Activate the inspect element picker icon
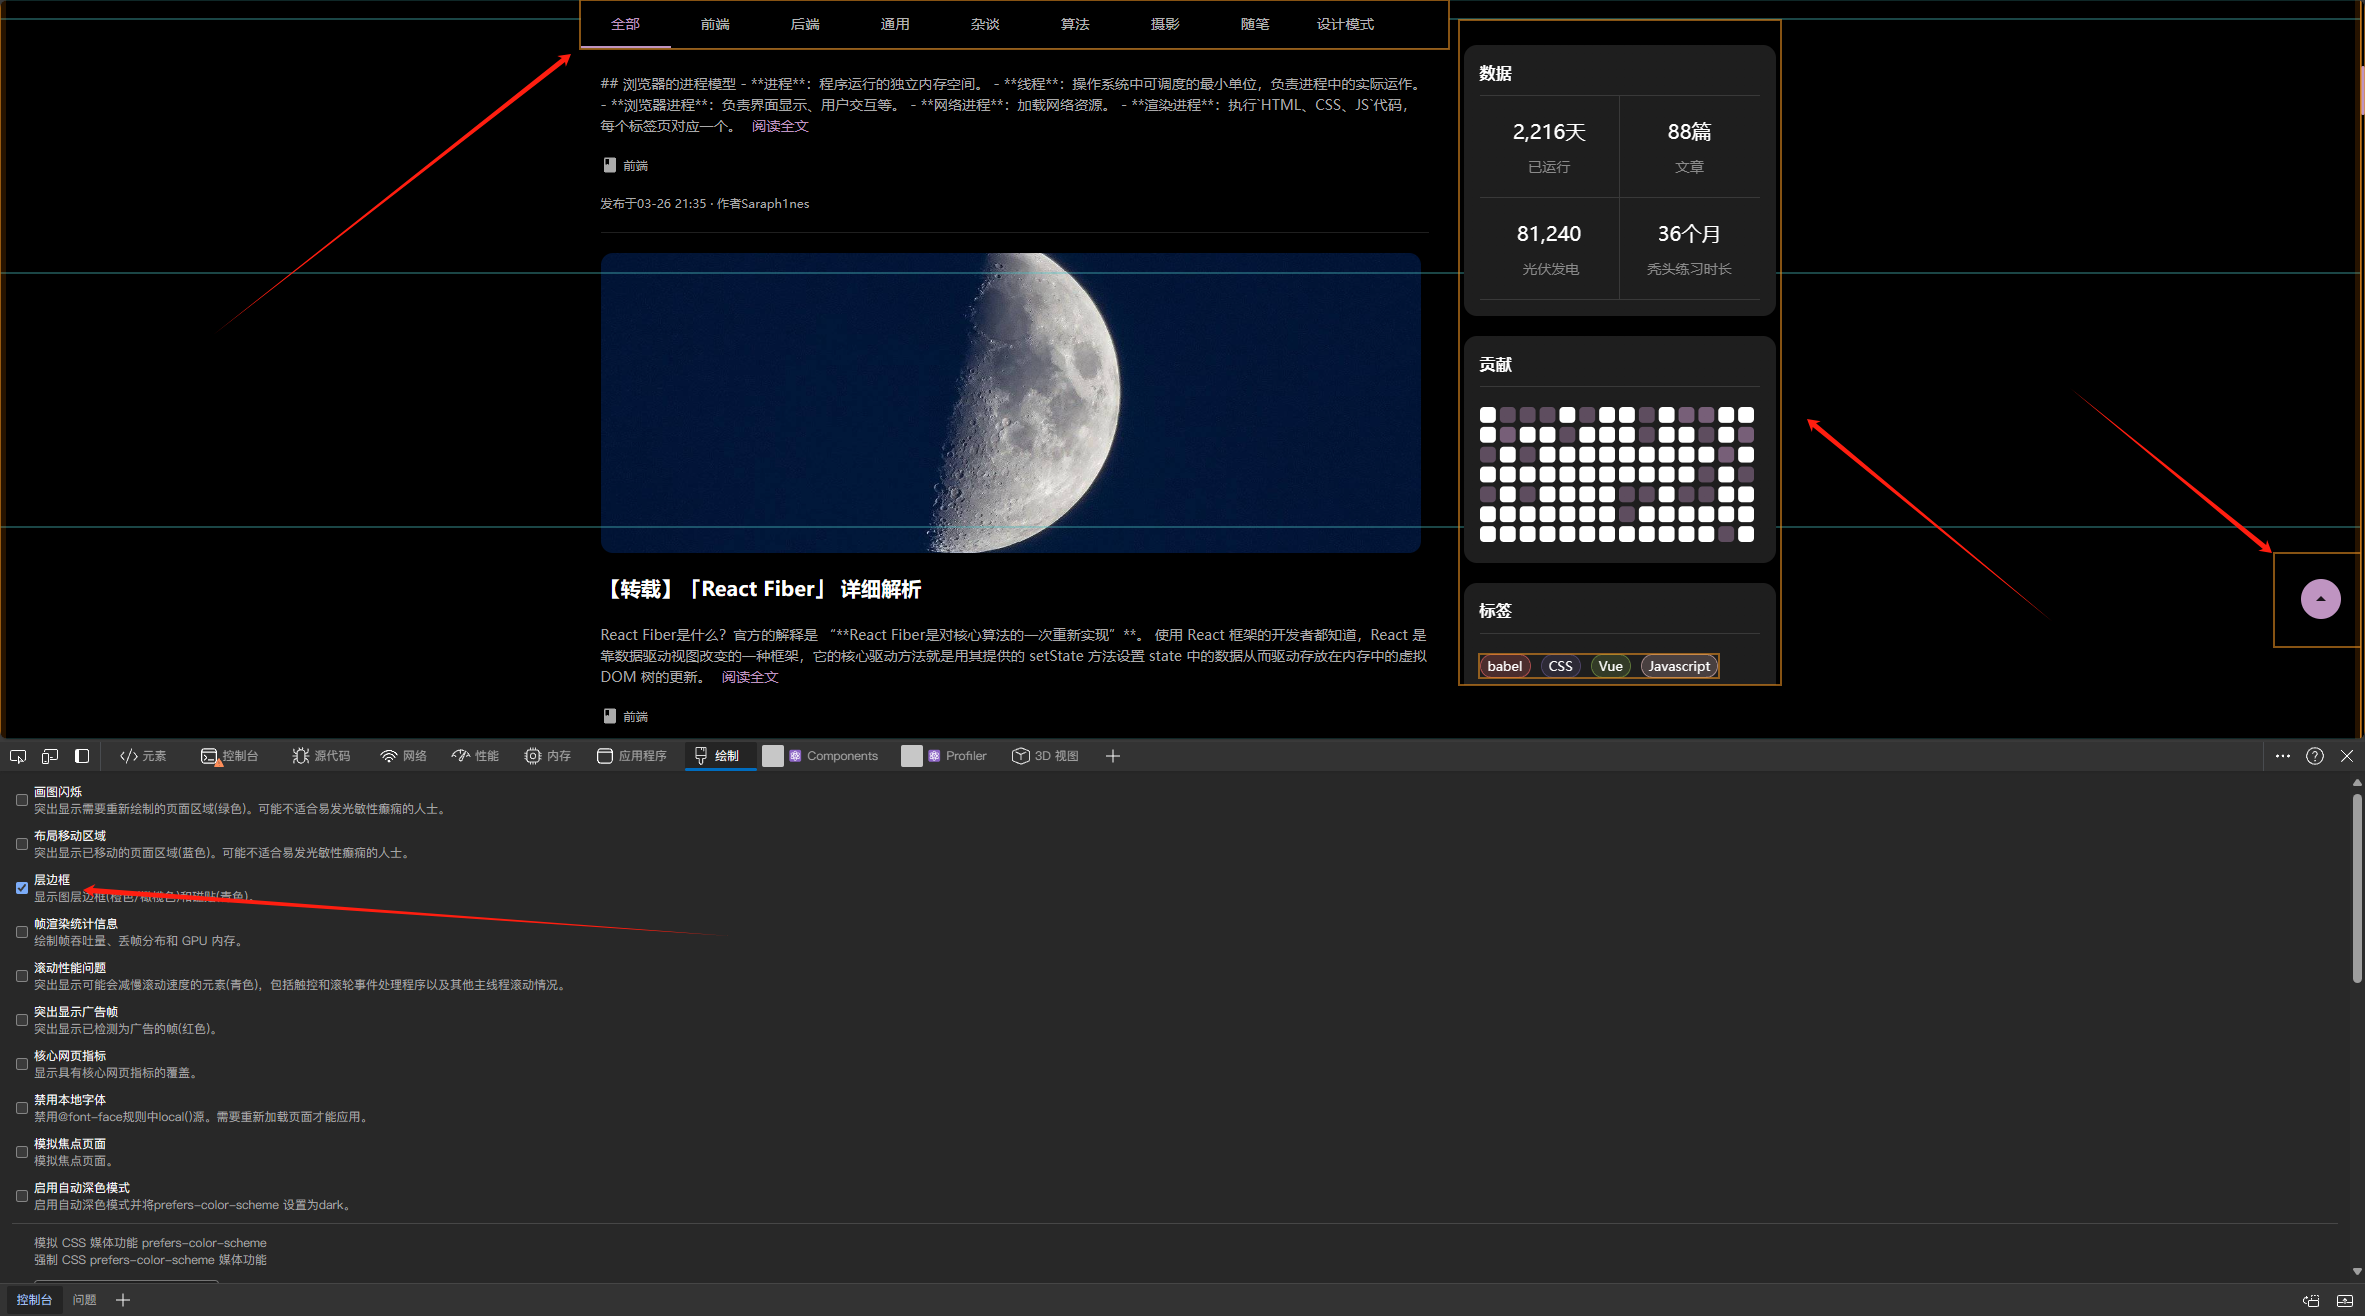This screenshot has width=2365, height=1316. (18, 756)
